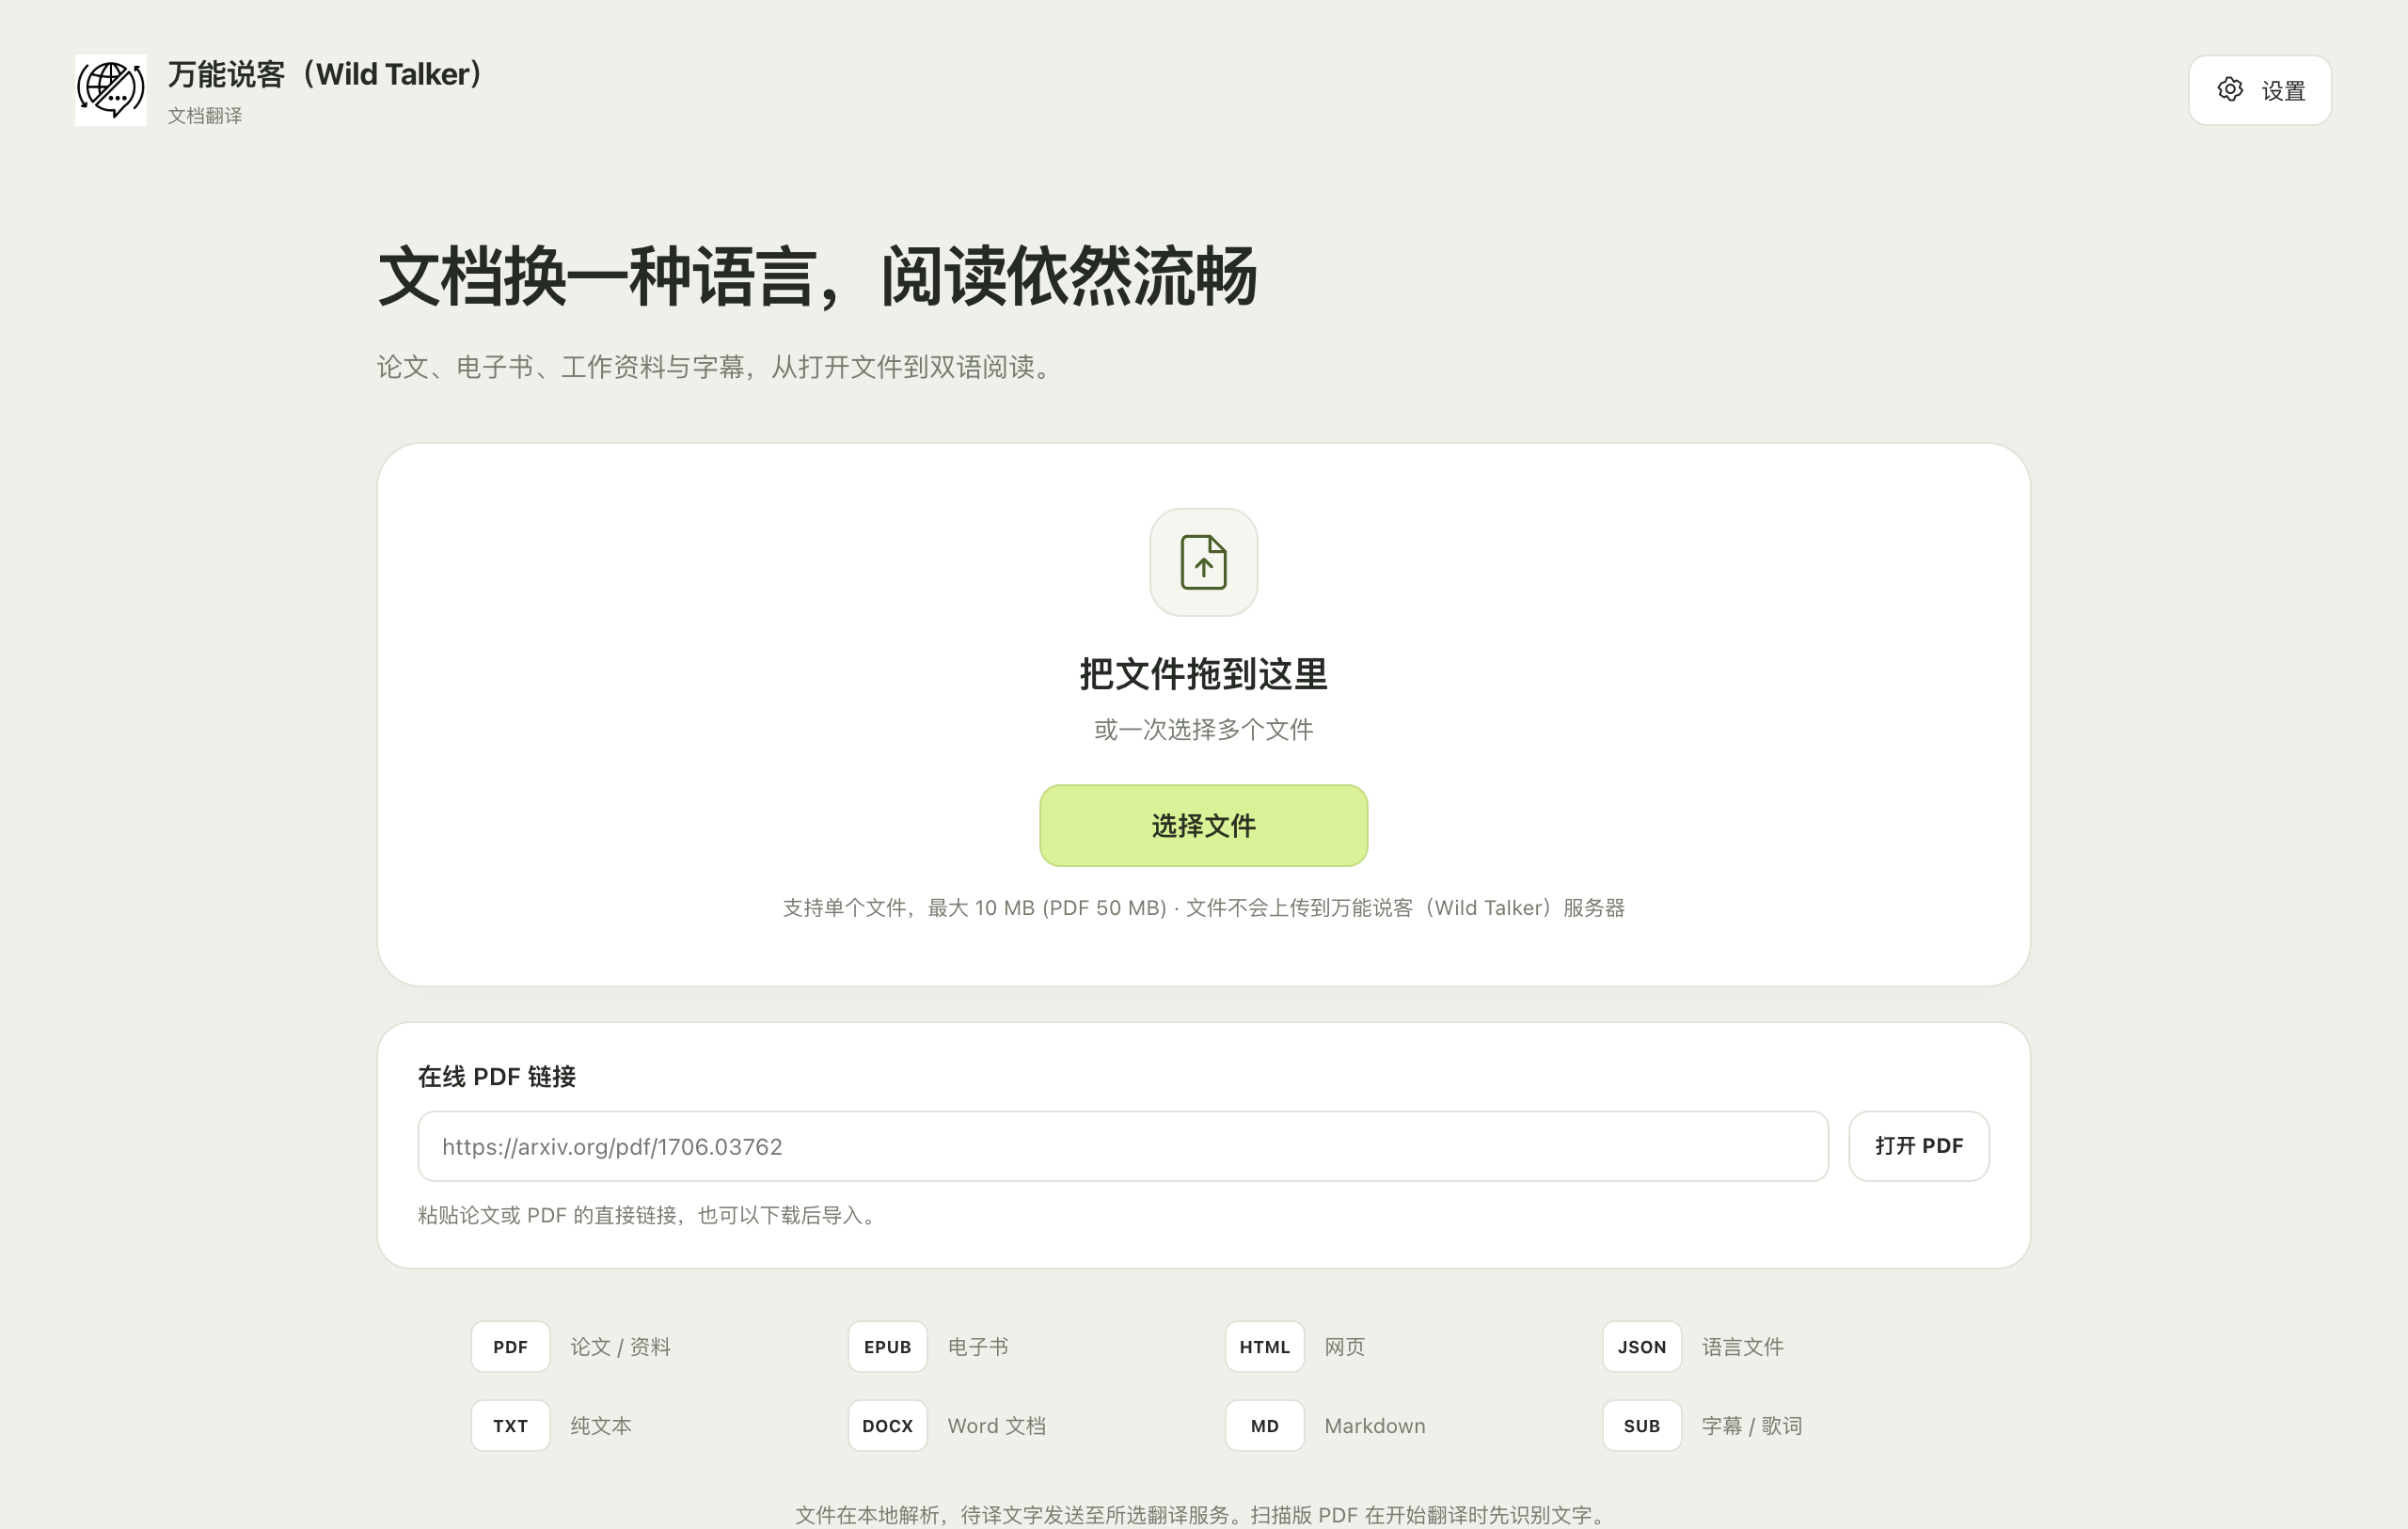Click the EPUB format badge

click(887, 1347)
